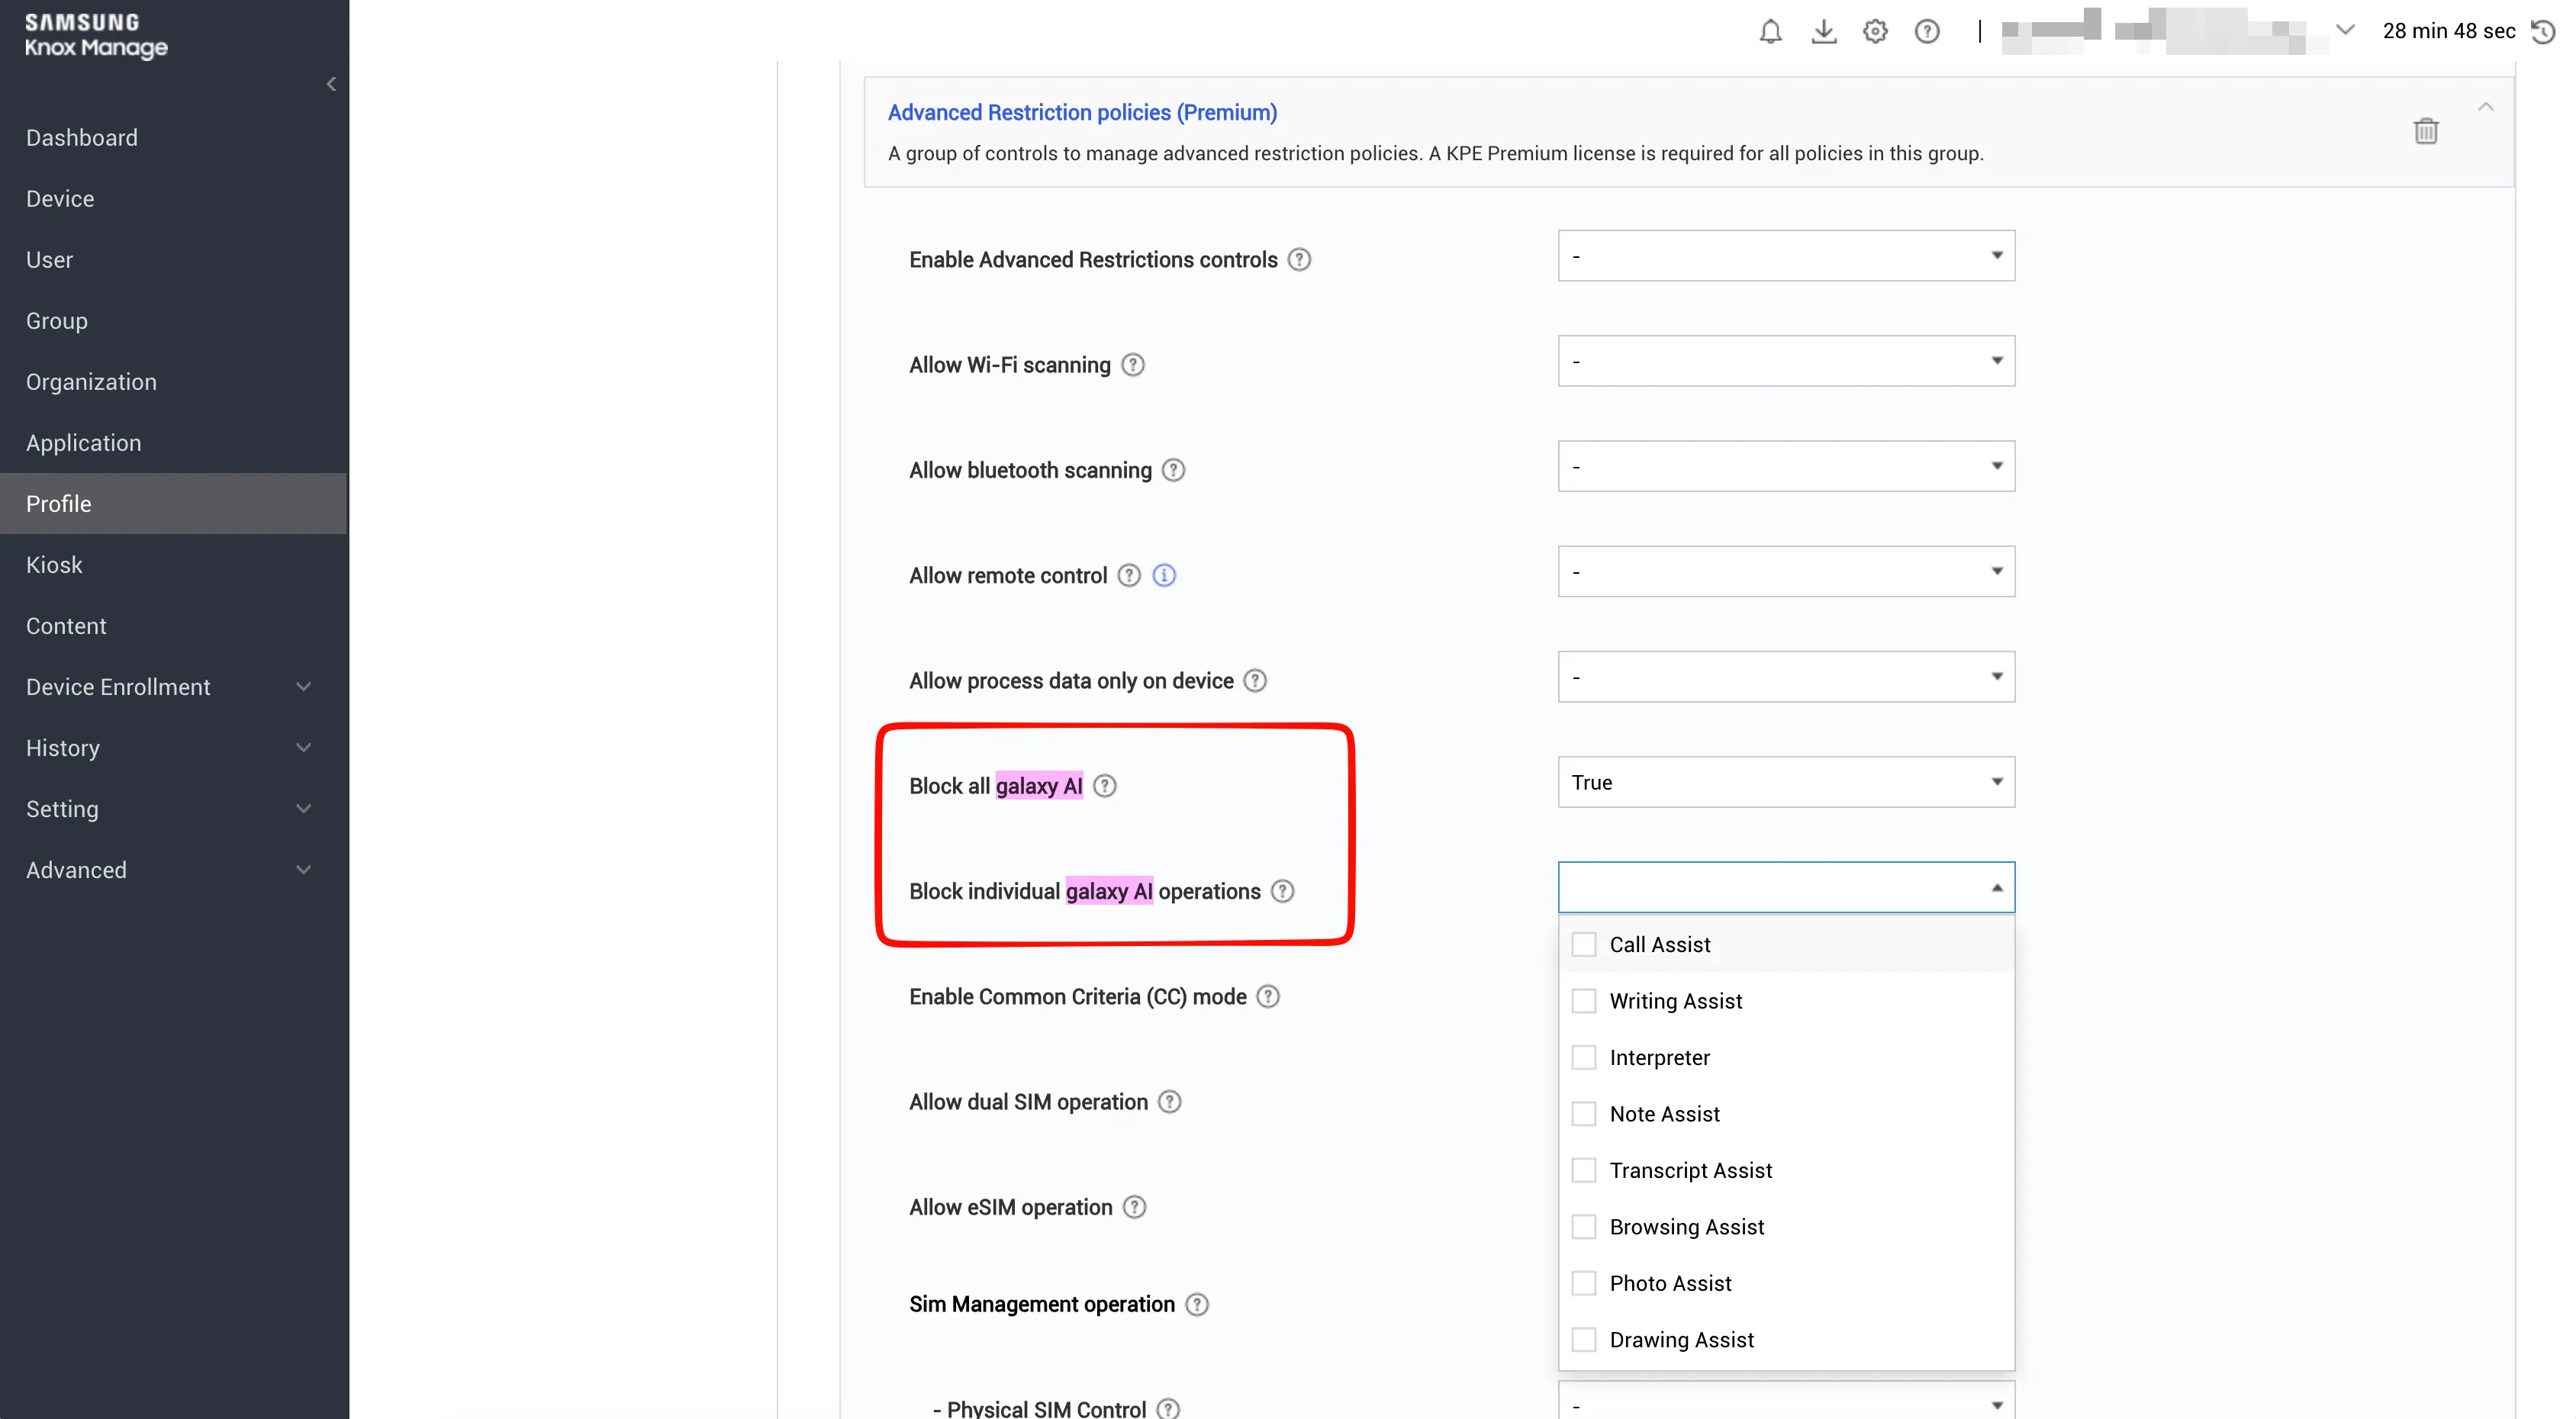Open the Allow Wi-Fi scanning dropdown

(x=1785, y=361)
